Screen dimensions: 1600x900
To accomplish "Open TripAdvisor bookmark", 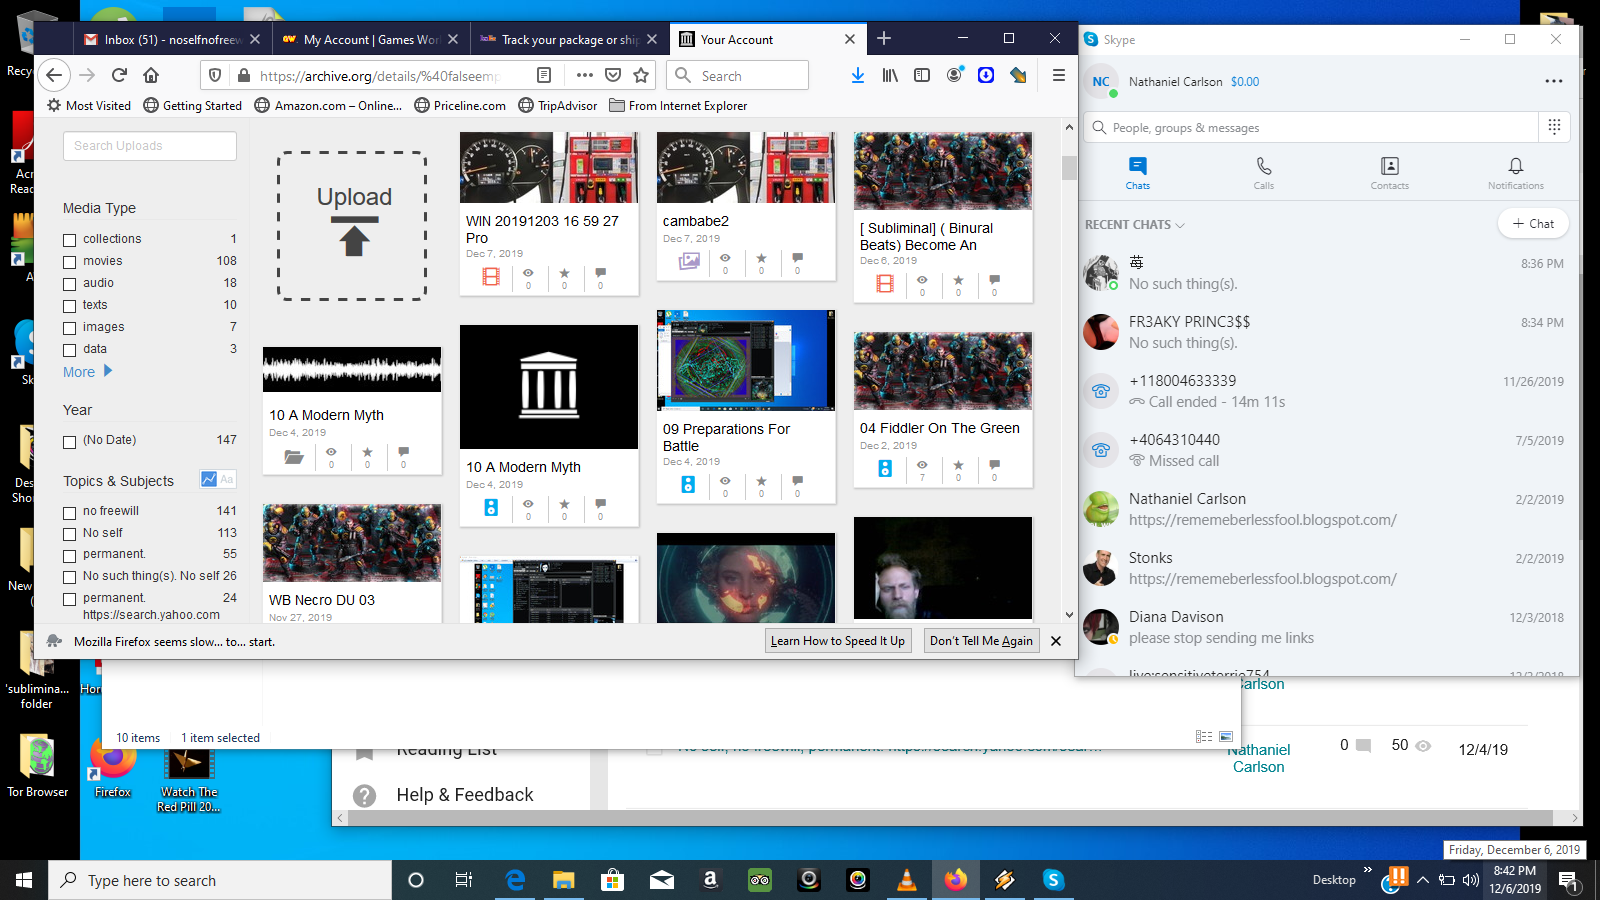I will [x=558, y=106].
